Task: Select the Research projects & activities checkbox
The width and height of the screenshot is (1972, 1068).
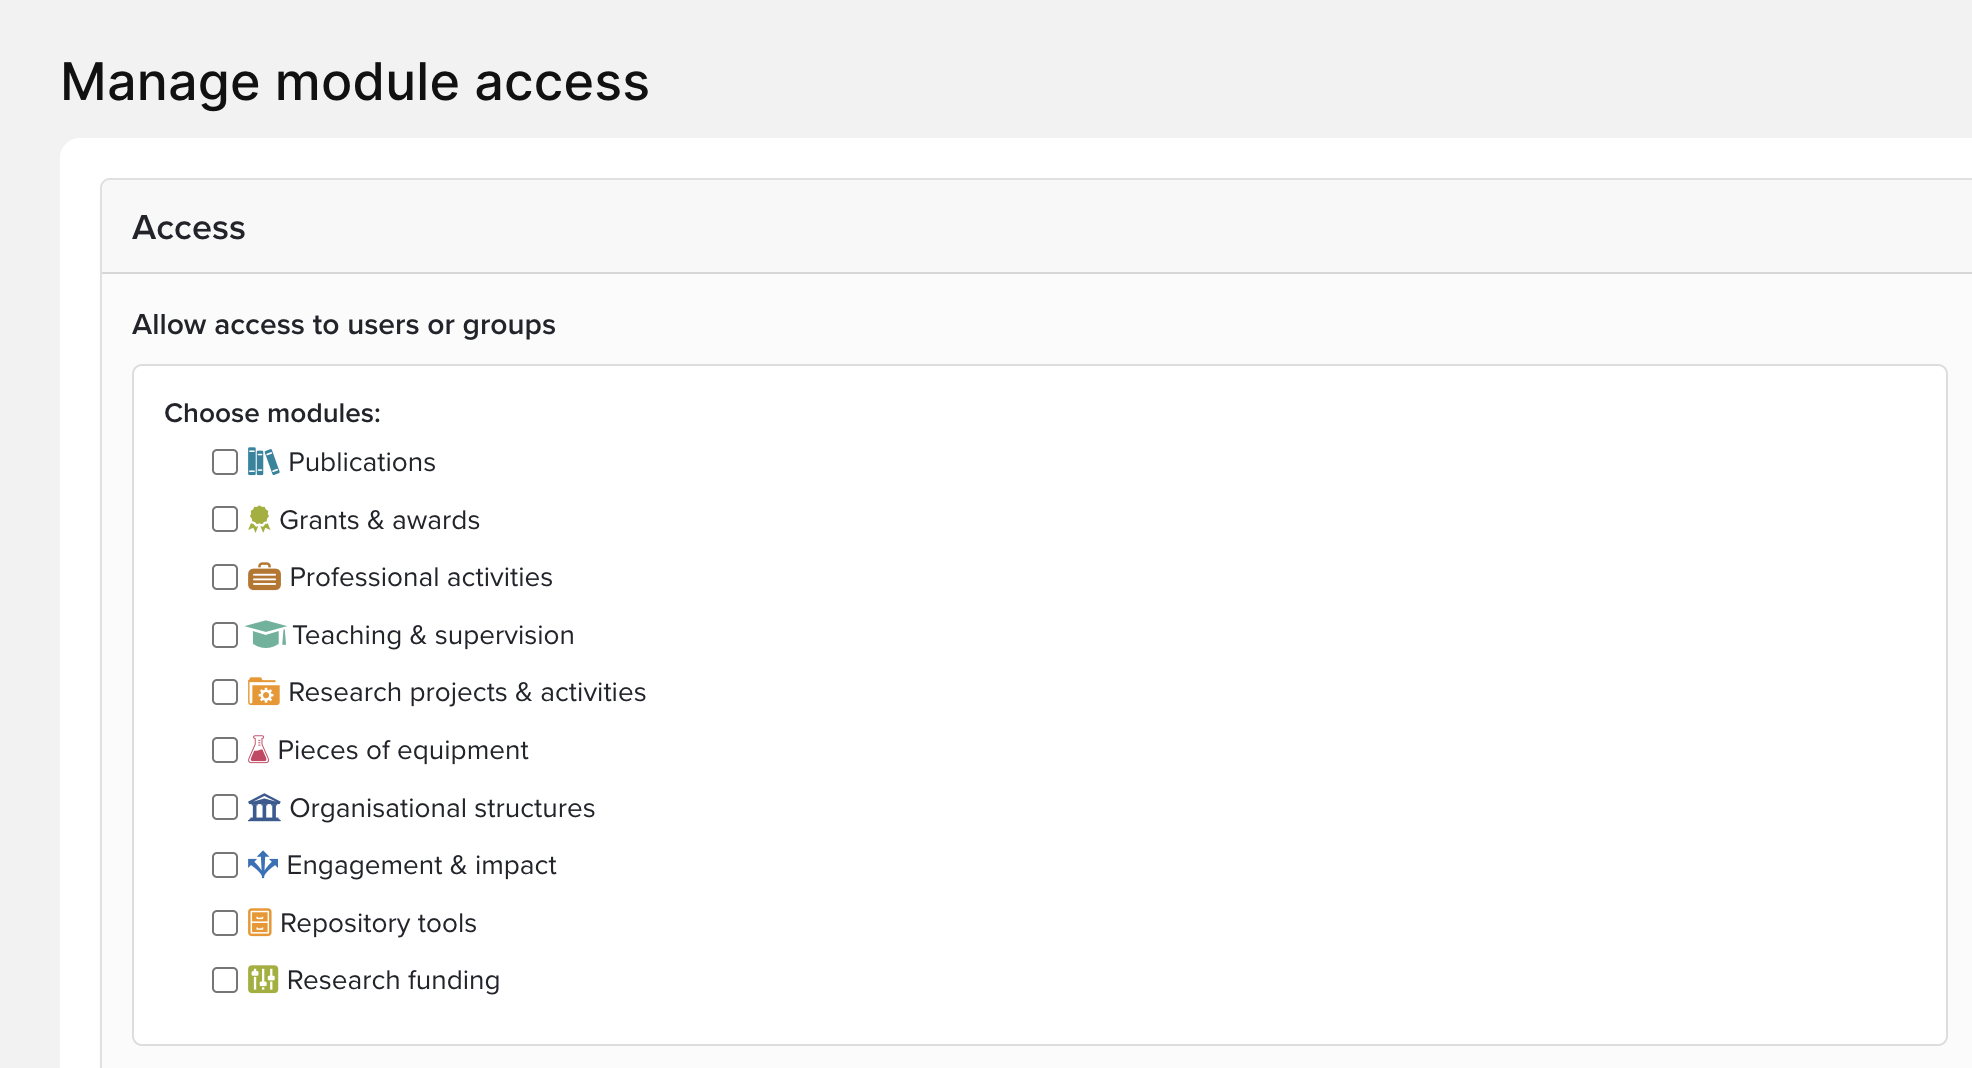Action: 225,692
